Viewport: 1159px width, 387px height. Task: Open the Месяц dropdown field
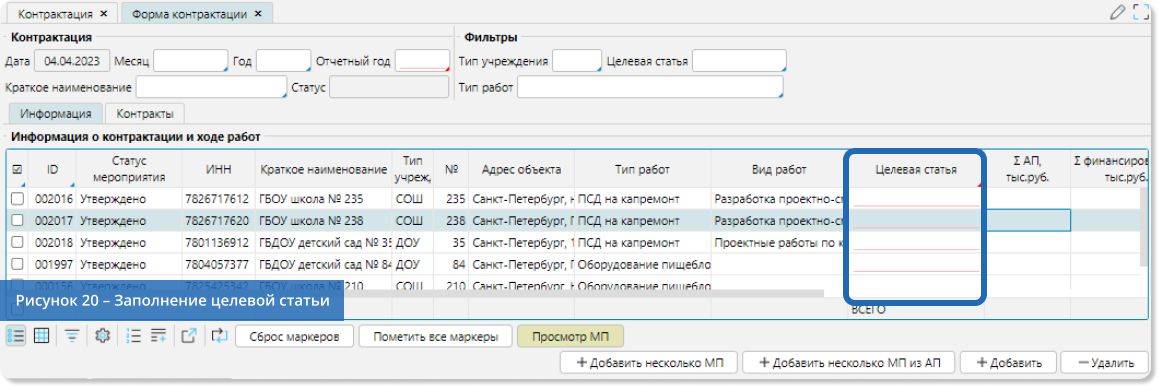point(191,61)
